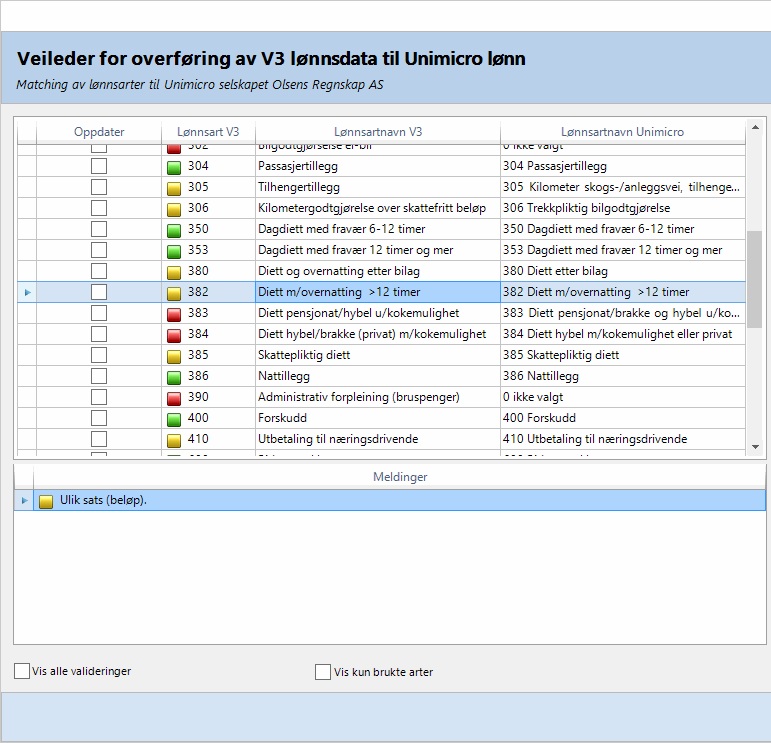Click the scroll down arrow of the table

coord(755,447)
